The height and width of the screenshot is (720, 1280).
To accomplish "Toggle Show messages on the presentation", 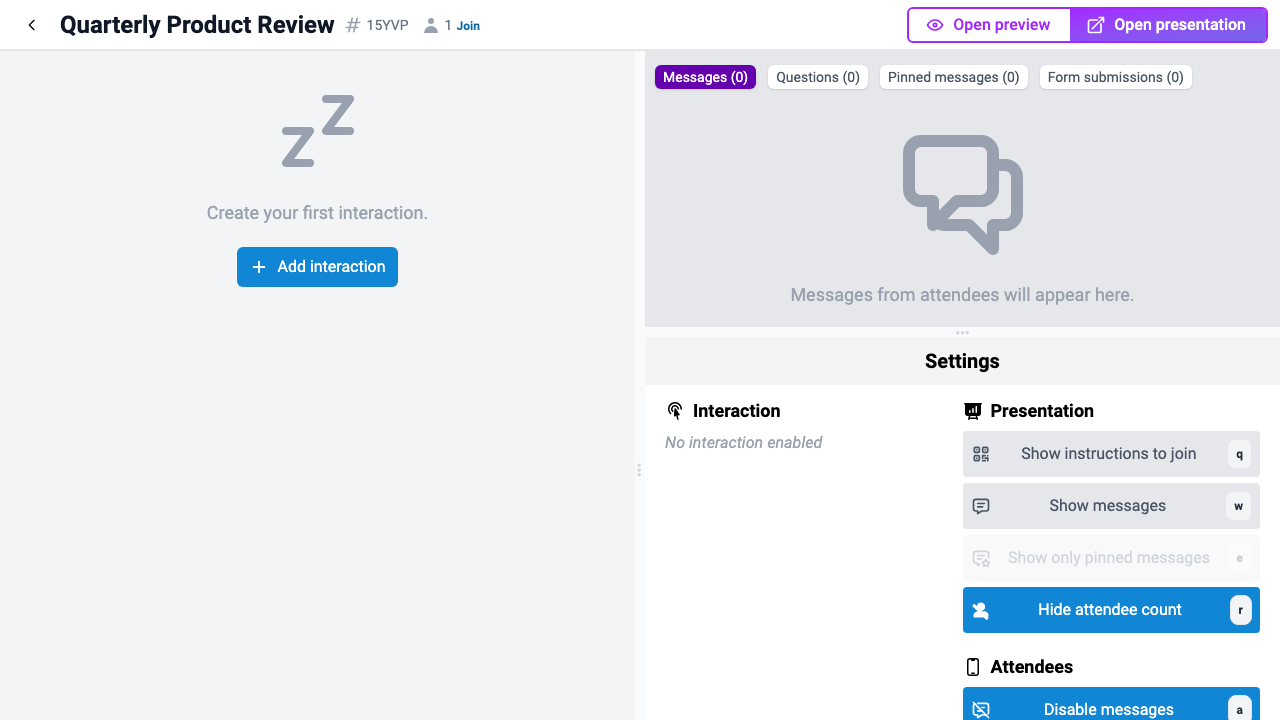I will [x=1111, y=506].
